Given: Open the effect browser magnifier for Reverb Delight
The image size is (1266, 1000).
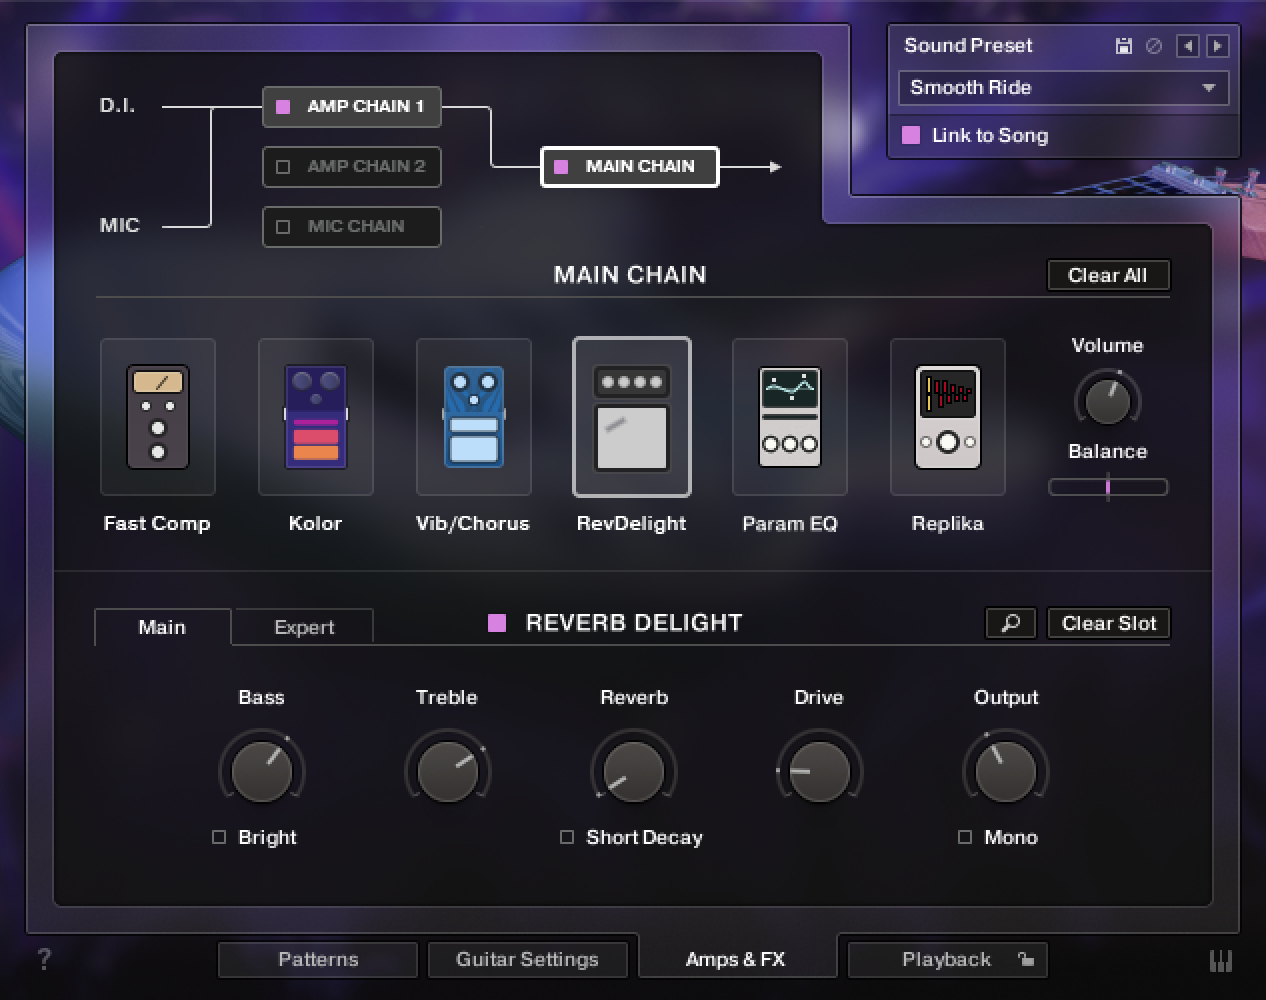Looking at the screenshot, I should click(x=1010, y=623).
